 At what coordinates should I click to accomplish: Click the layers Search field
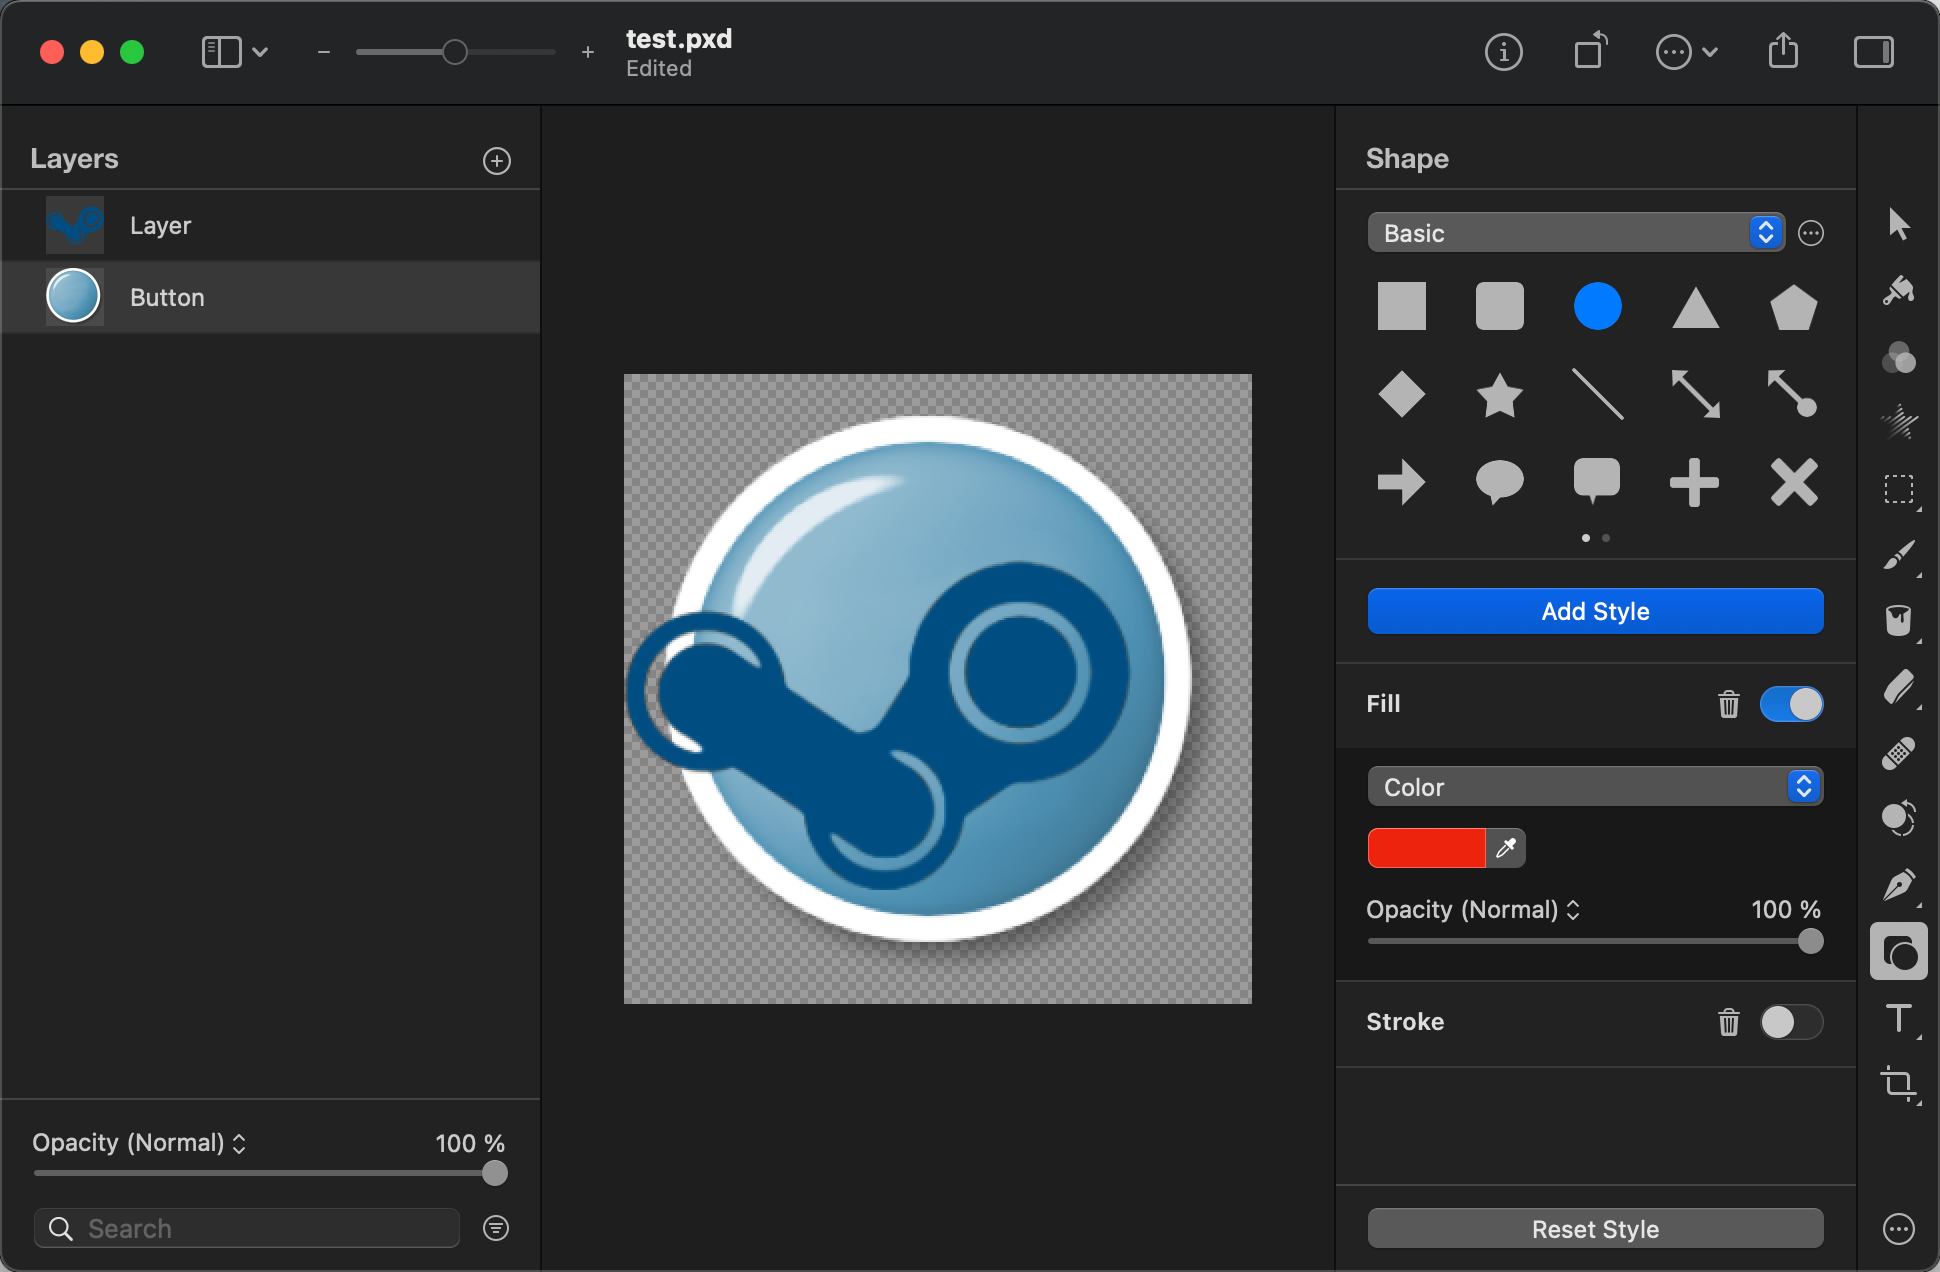point(246,1228)
